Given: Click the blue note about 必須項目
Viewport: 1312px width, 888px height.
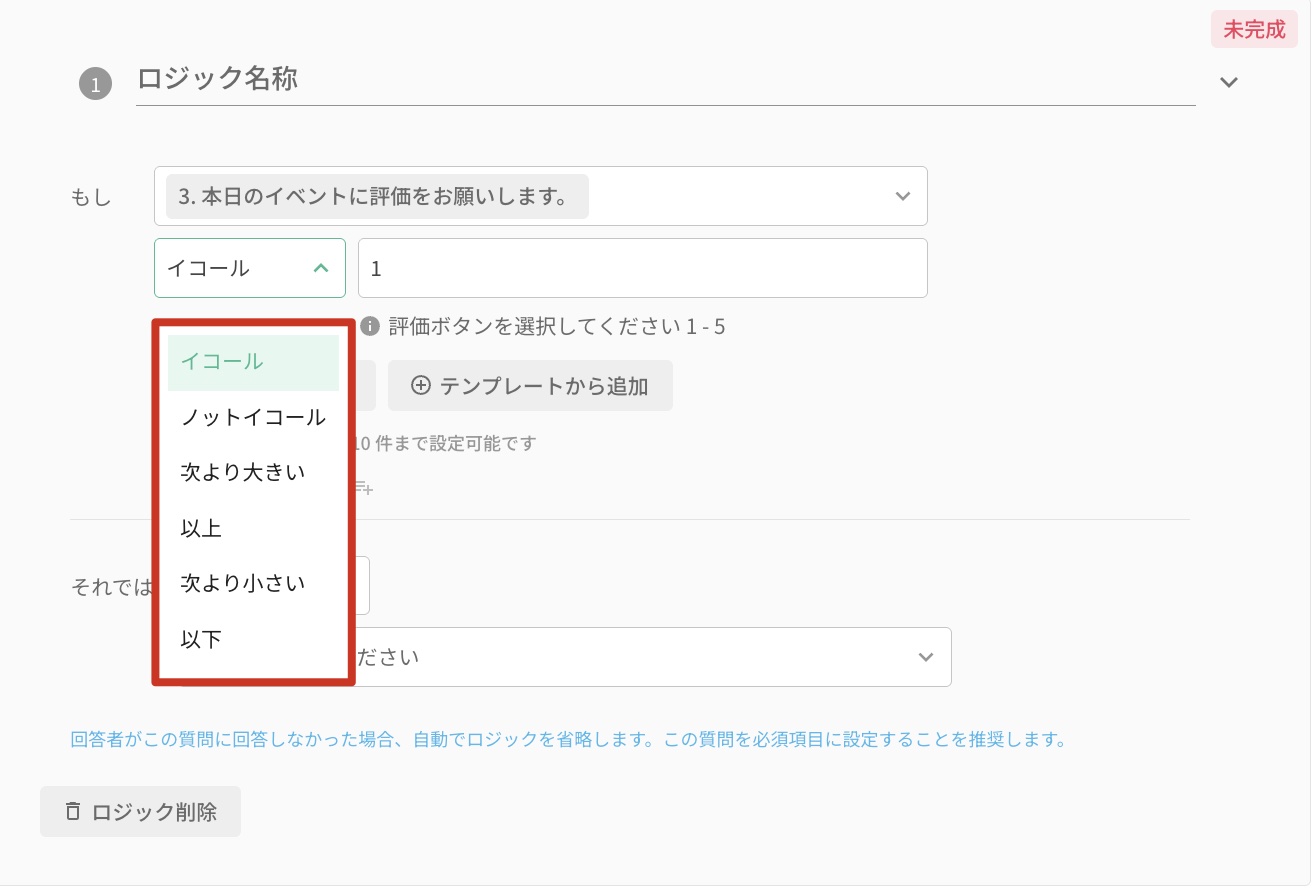Looking at the screenshot, I should click(569, 741).
